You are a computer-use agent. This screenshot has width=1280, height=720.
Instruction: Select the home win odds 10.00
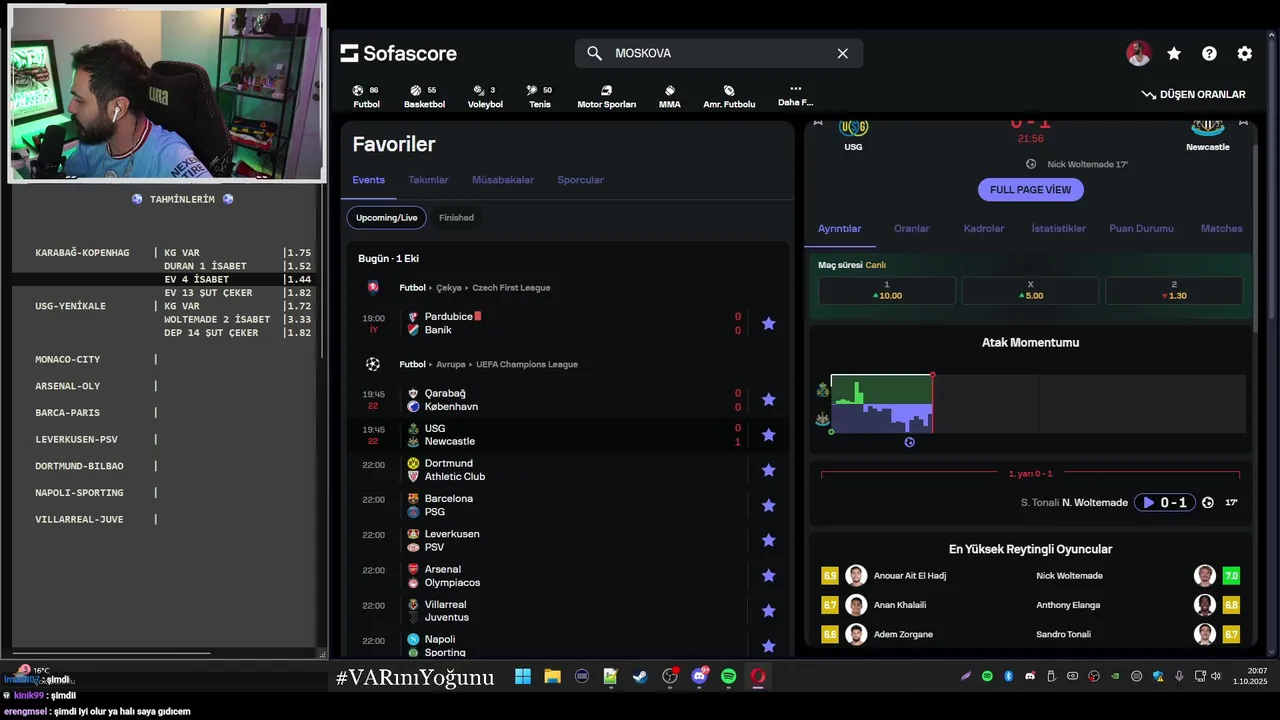point(887,291)
